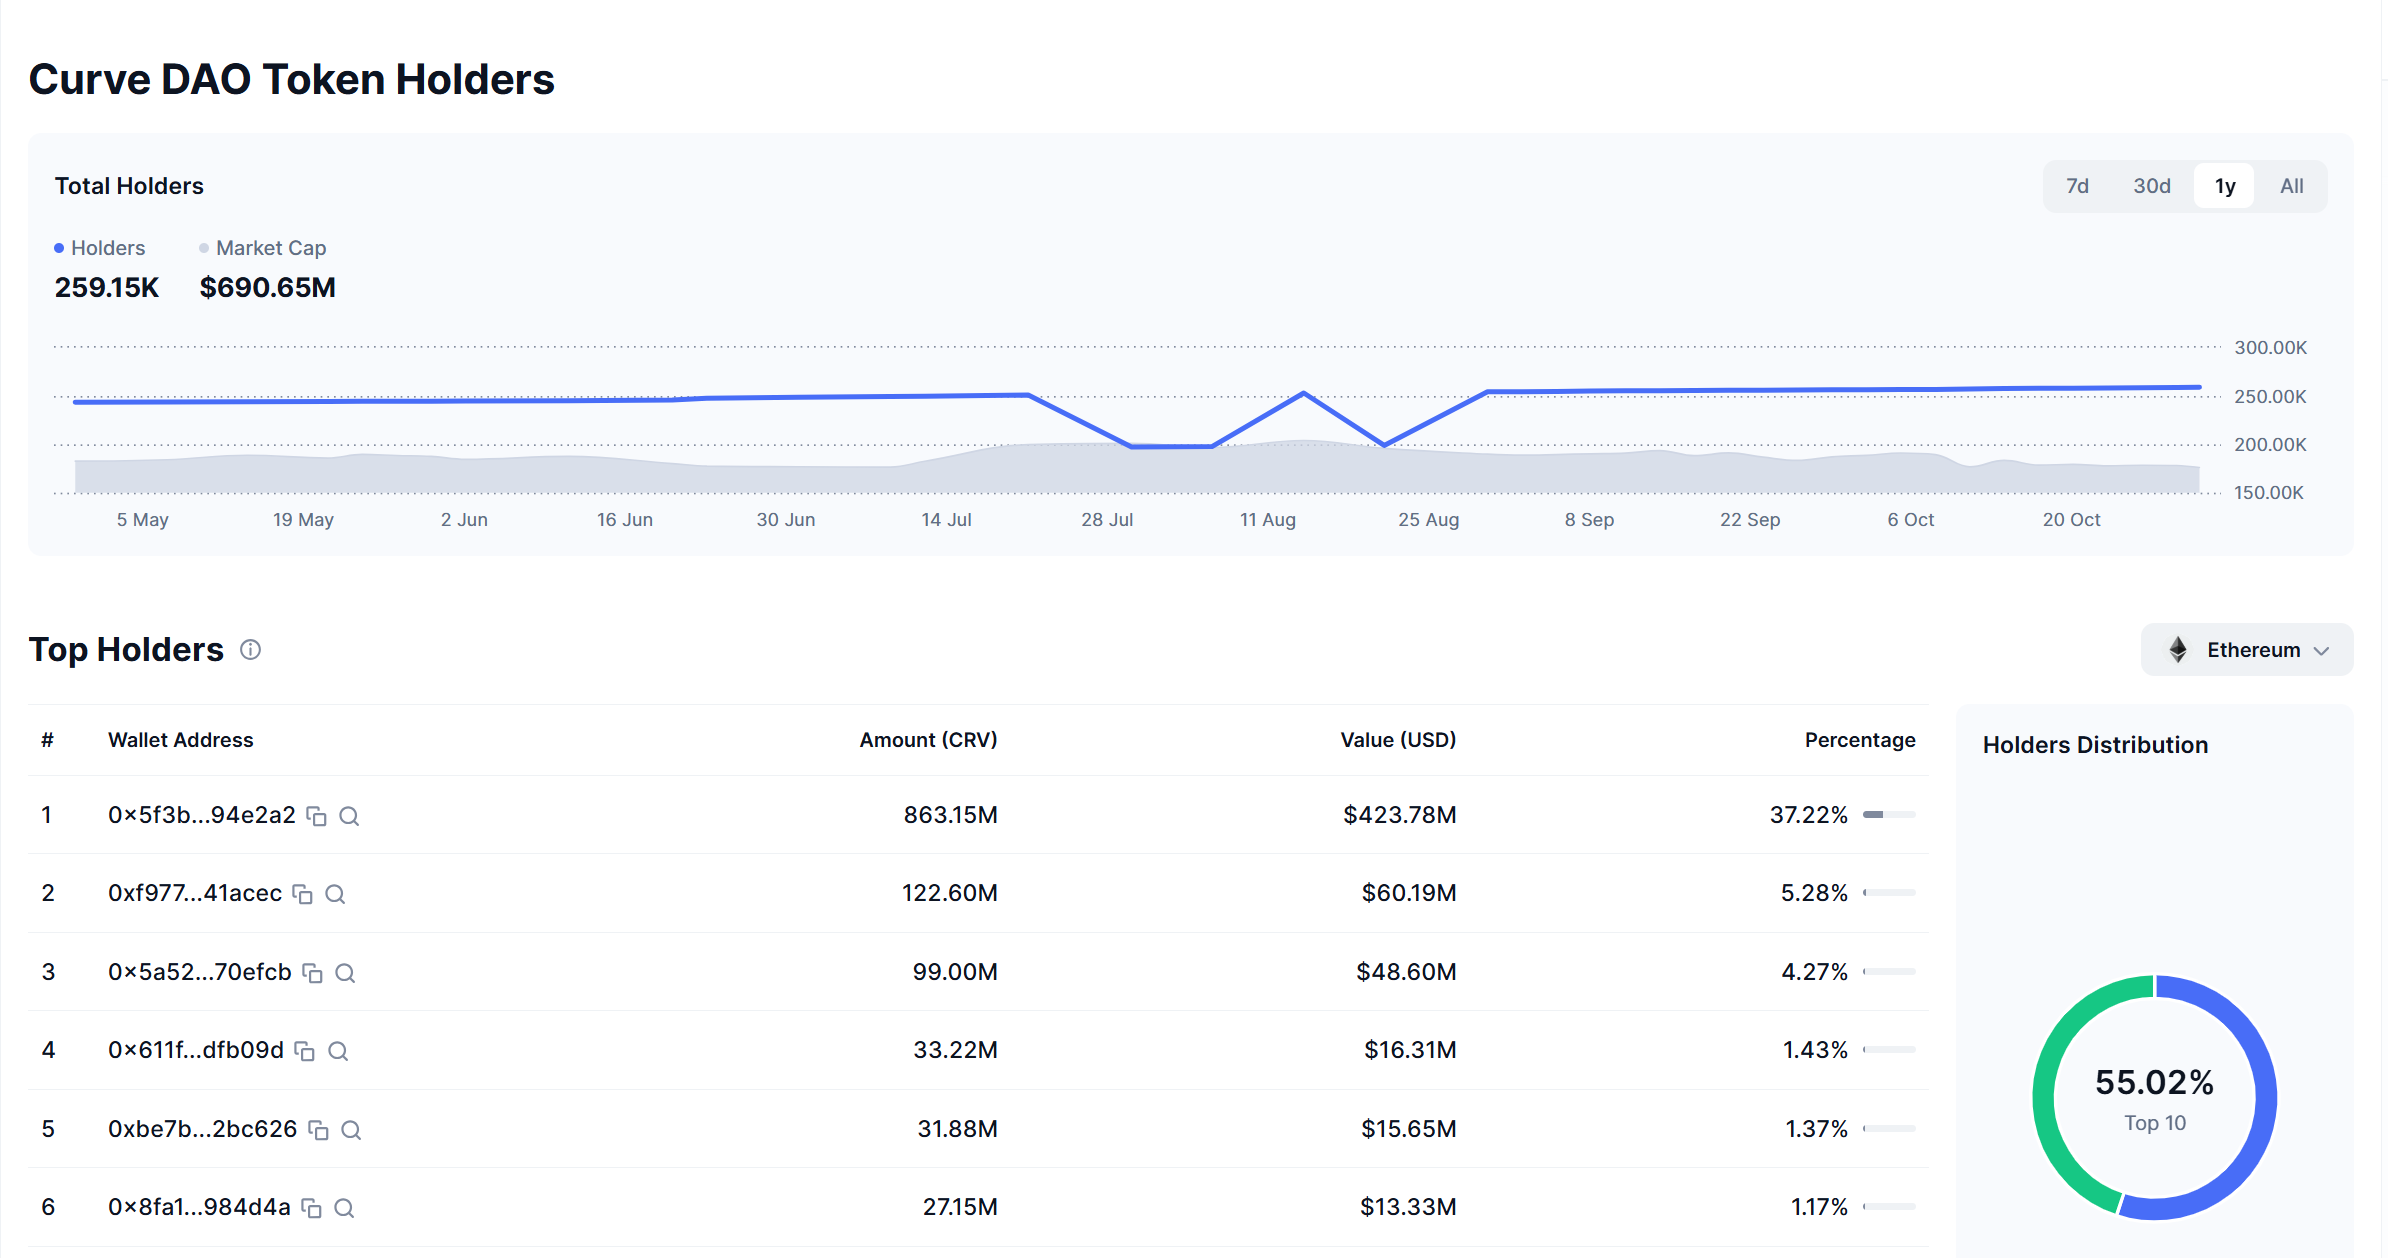Click the 1y range button
2388x1258 pixels.
coord(2224,186)
